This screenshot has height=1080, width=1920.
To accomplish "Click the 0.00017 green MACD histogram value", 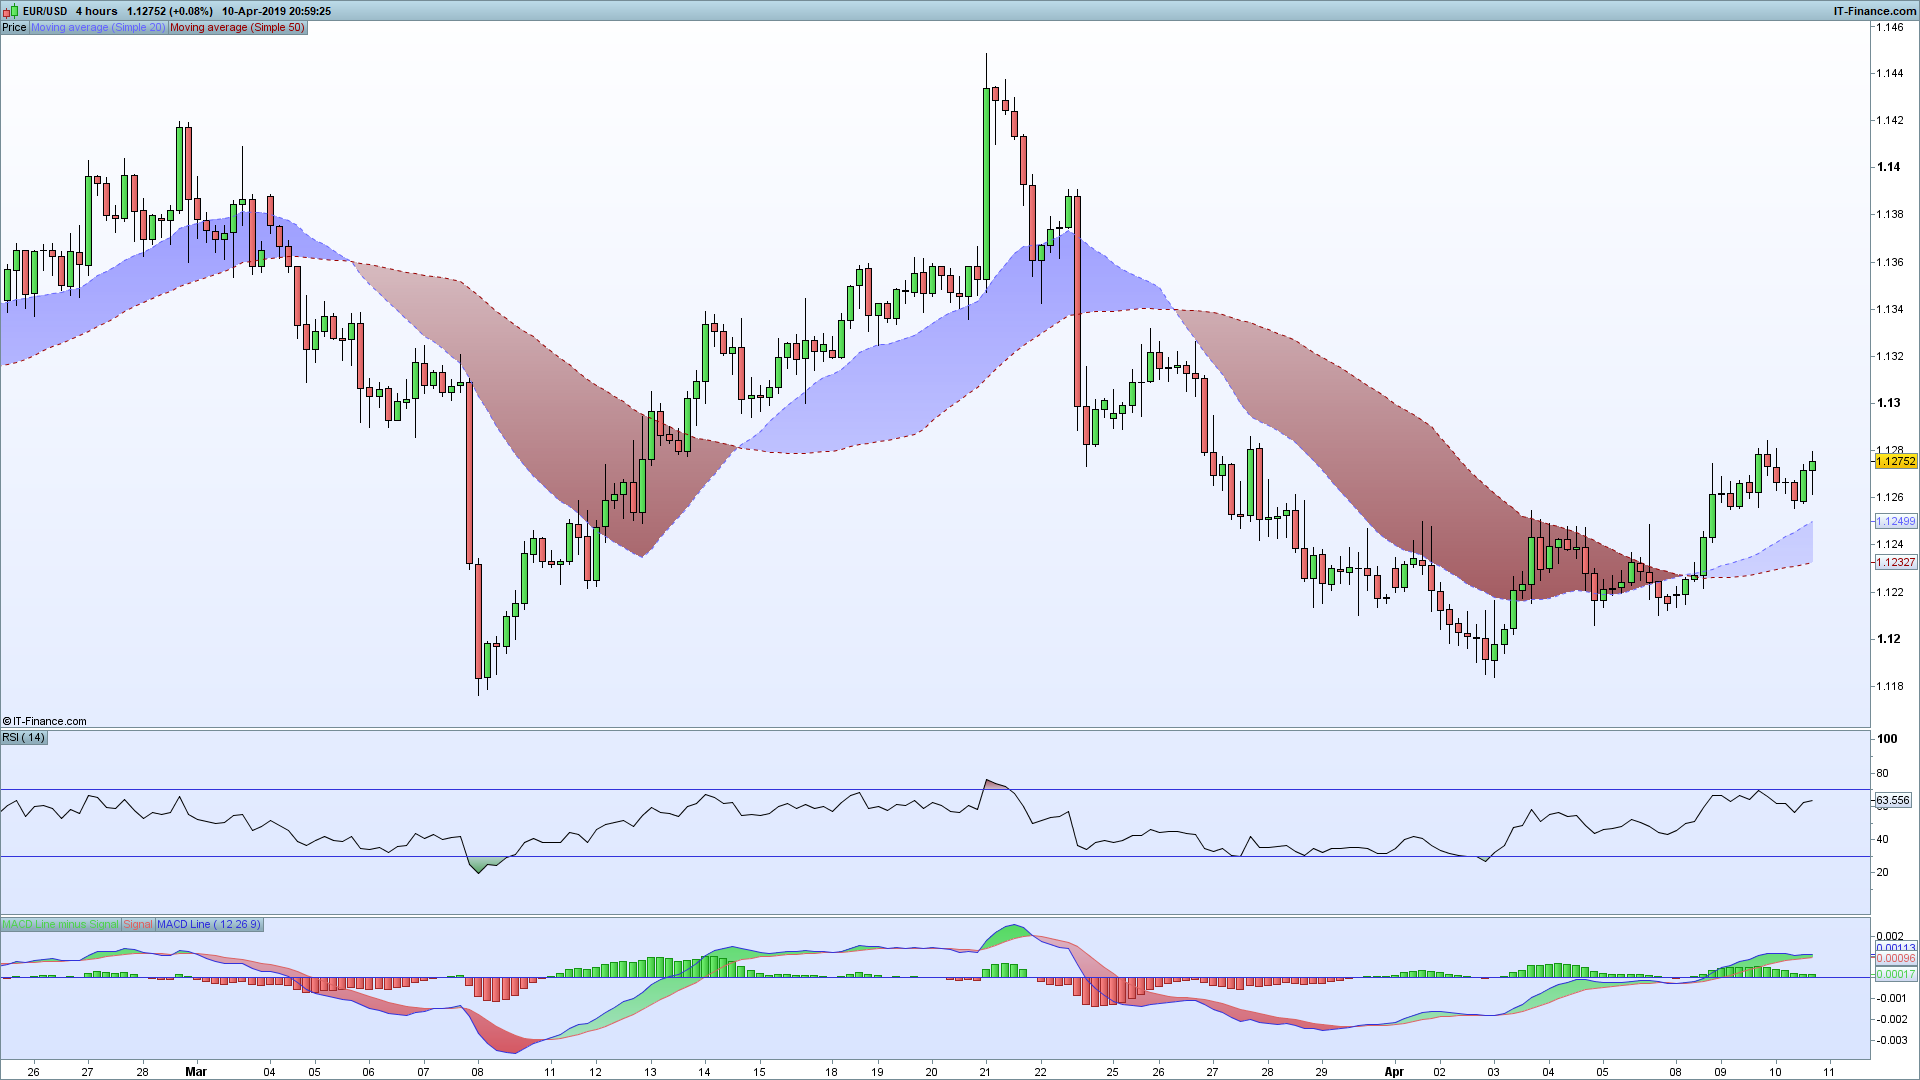I will coord(1895,974).
